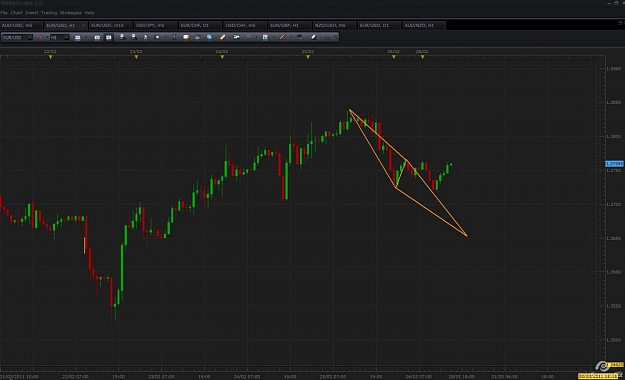Image resolution: width=625 pixels, height=380 pixels.
Task: Switch to the AUD/NZD, H1 chart tab
Action: 424,25
